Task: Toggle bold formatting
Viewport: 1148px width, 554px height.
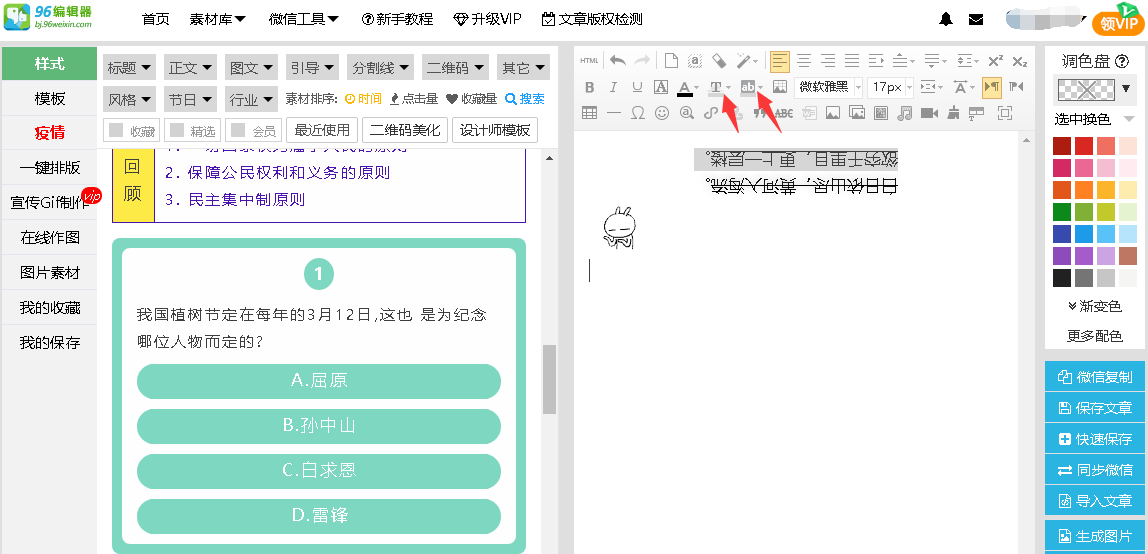Action: pyautogui.click(x=589, y=87)
